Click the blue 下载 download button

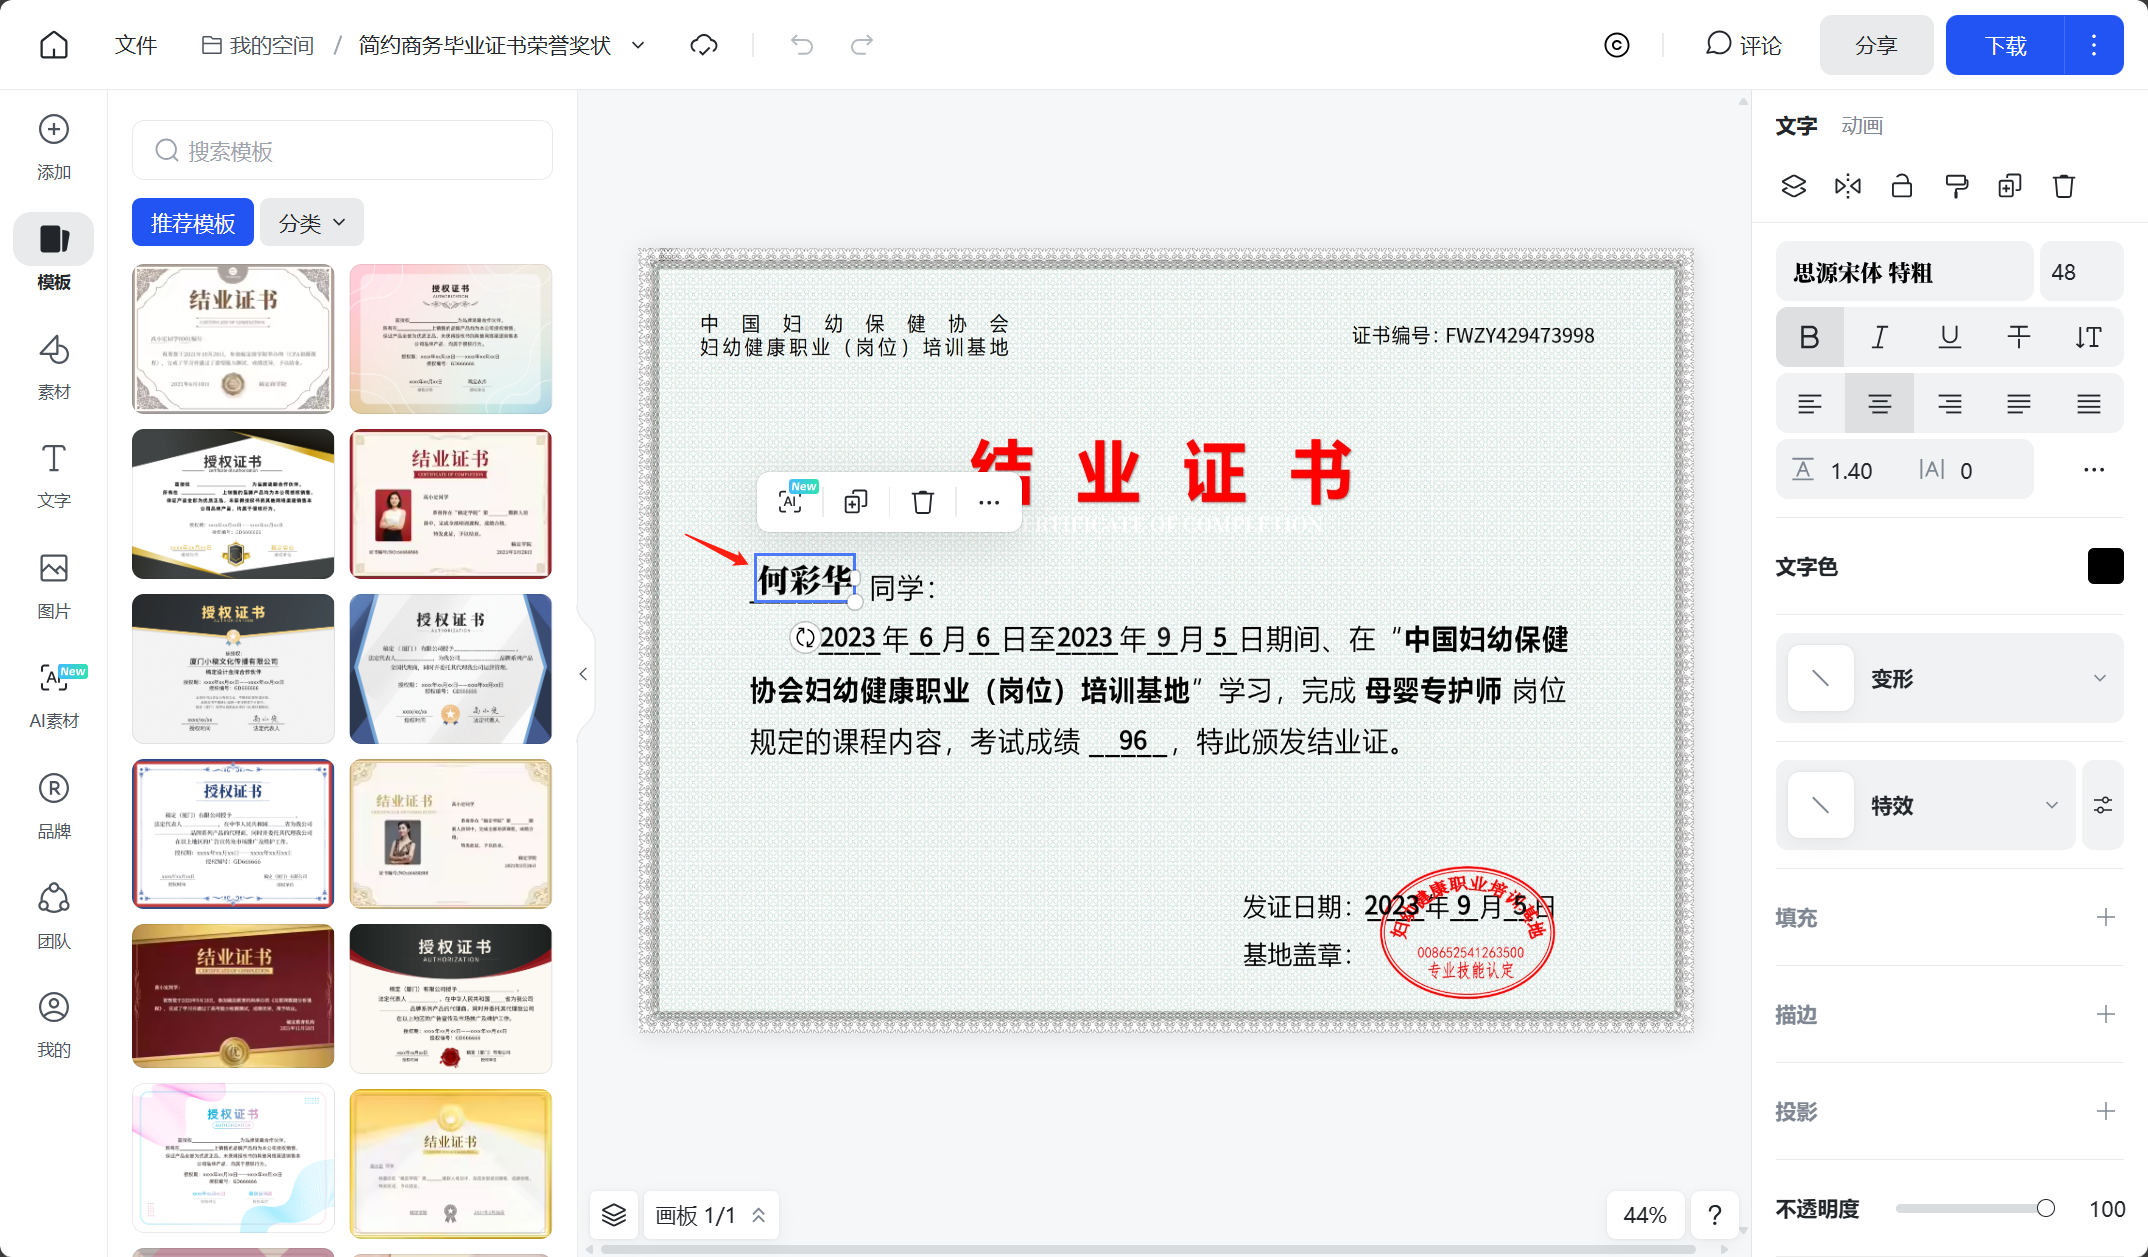2005,45
